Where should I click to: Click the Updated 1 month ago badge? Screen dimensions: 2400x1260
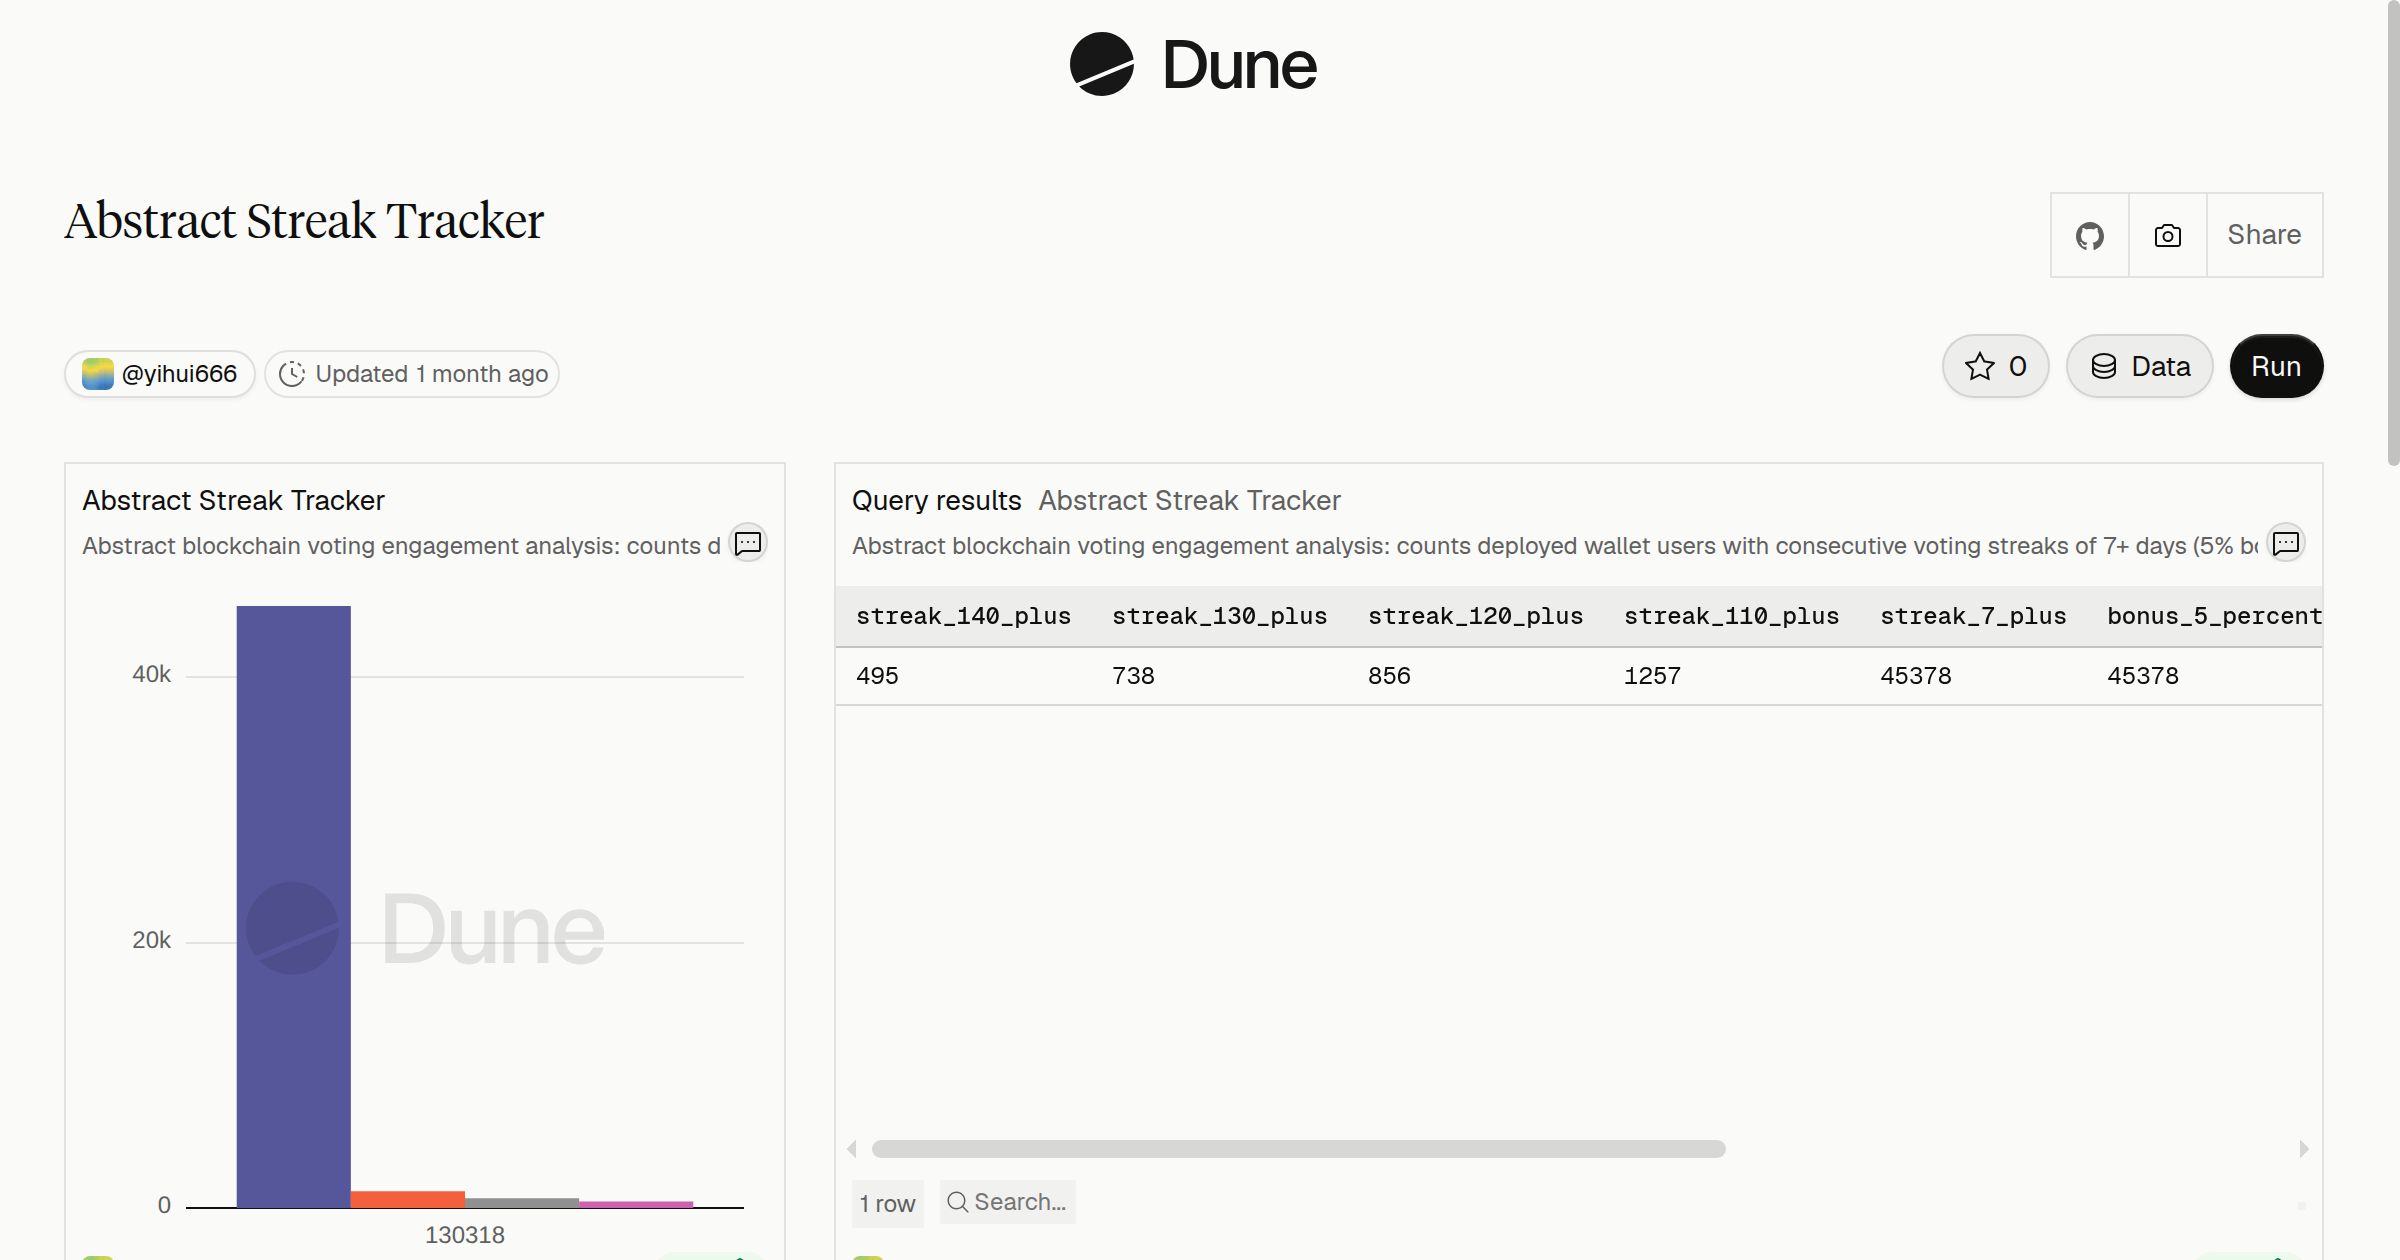412,374
